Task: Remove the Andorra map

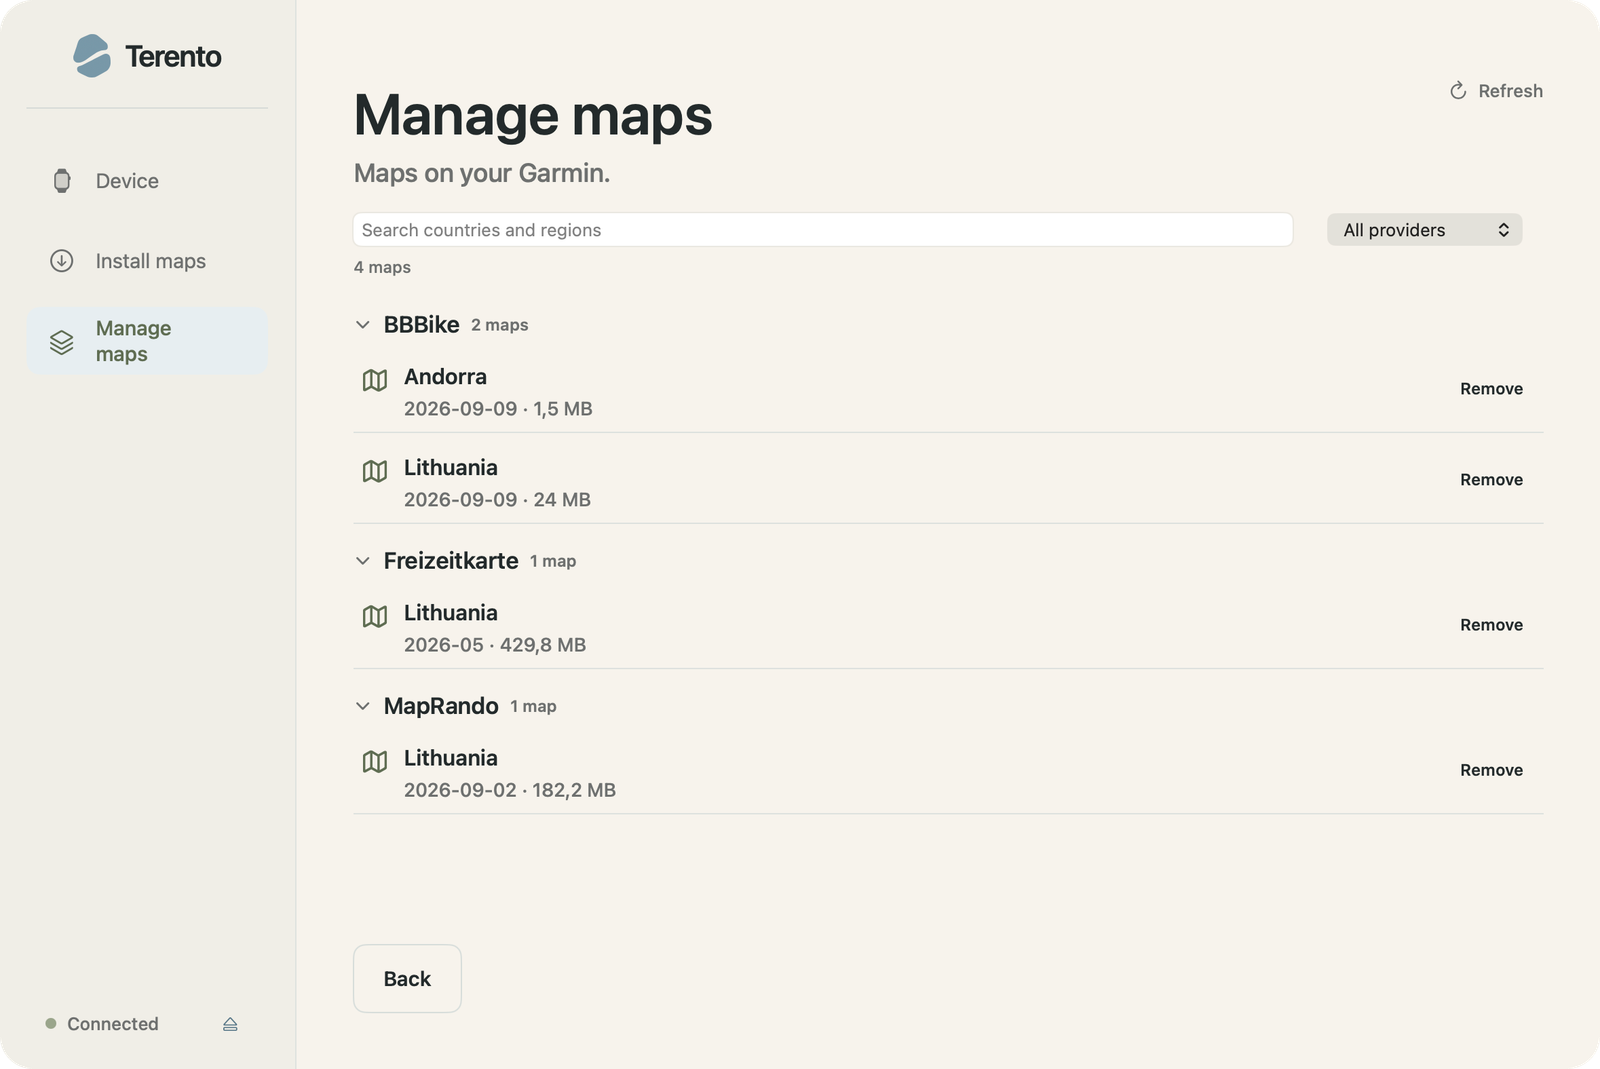Action: pos(1491,389)
